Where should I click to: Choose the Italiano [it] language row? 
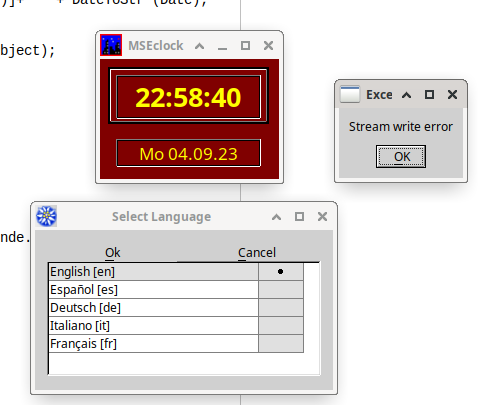pyautogui.click(x=153, y=326)
